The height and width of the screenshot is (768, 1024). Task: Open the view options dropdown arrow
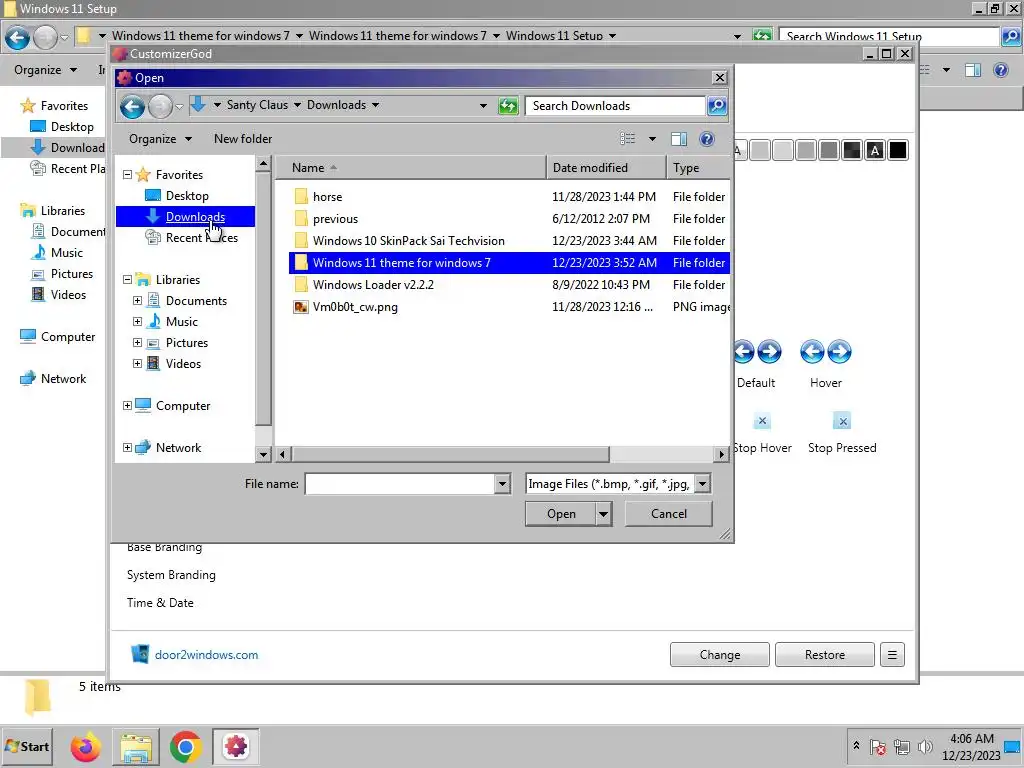[652, 138]
